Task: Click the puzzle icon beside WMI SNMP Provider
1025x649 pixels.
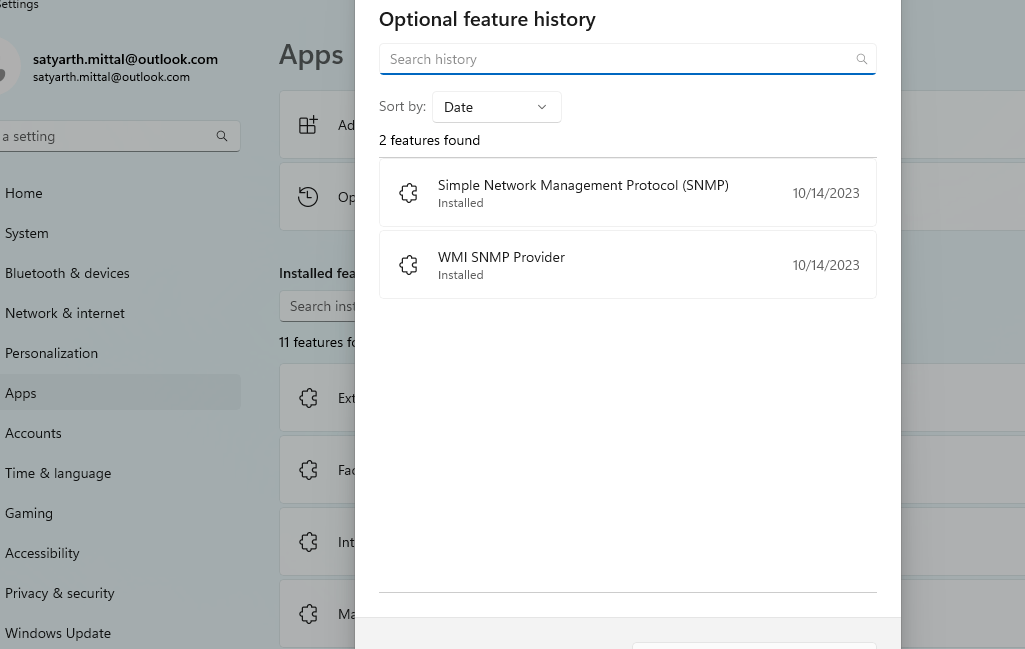Action: (x=408, y=264)
